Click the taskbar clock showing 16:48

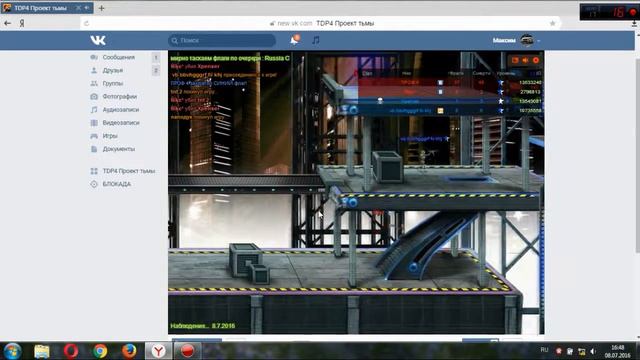point(618,351)
